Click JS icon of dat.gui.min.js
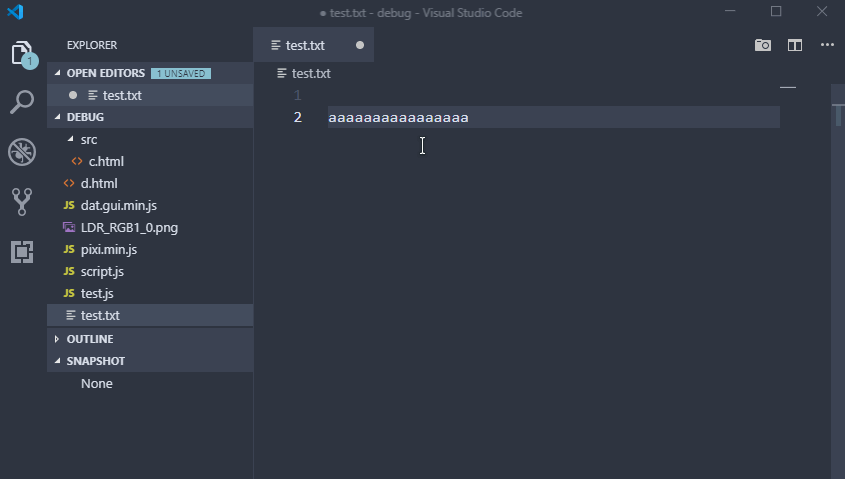This screenshot has width=845, height=479. (x=69, y=205)
